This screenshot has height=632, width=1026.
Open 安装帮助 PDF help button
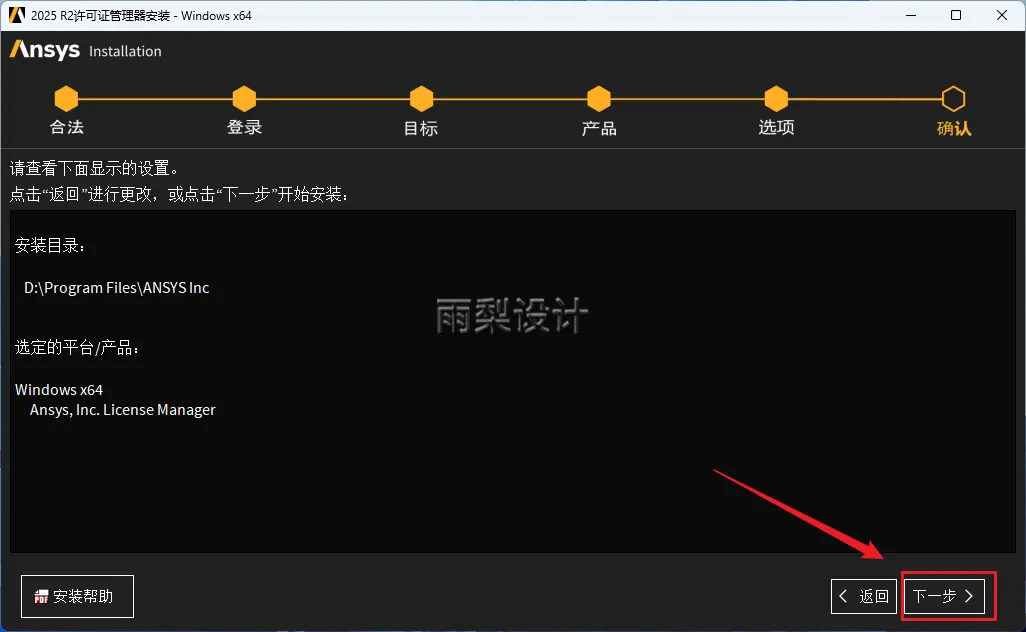coord(77,596)
